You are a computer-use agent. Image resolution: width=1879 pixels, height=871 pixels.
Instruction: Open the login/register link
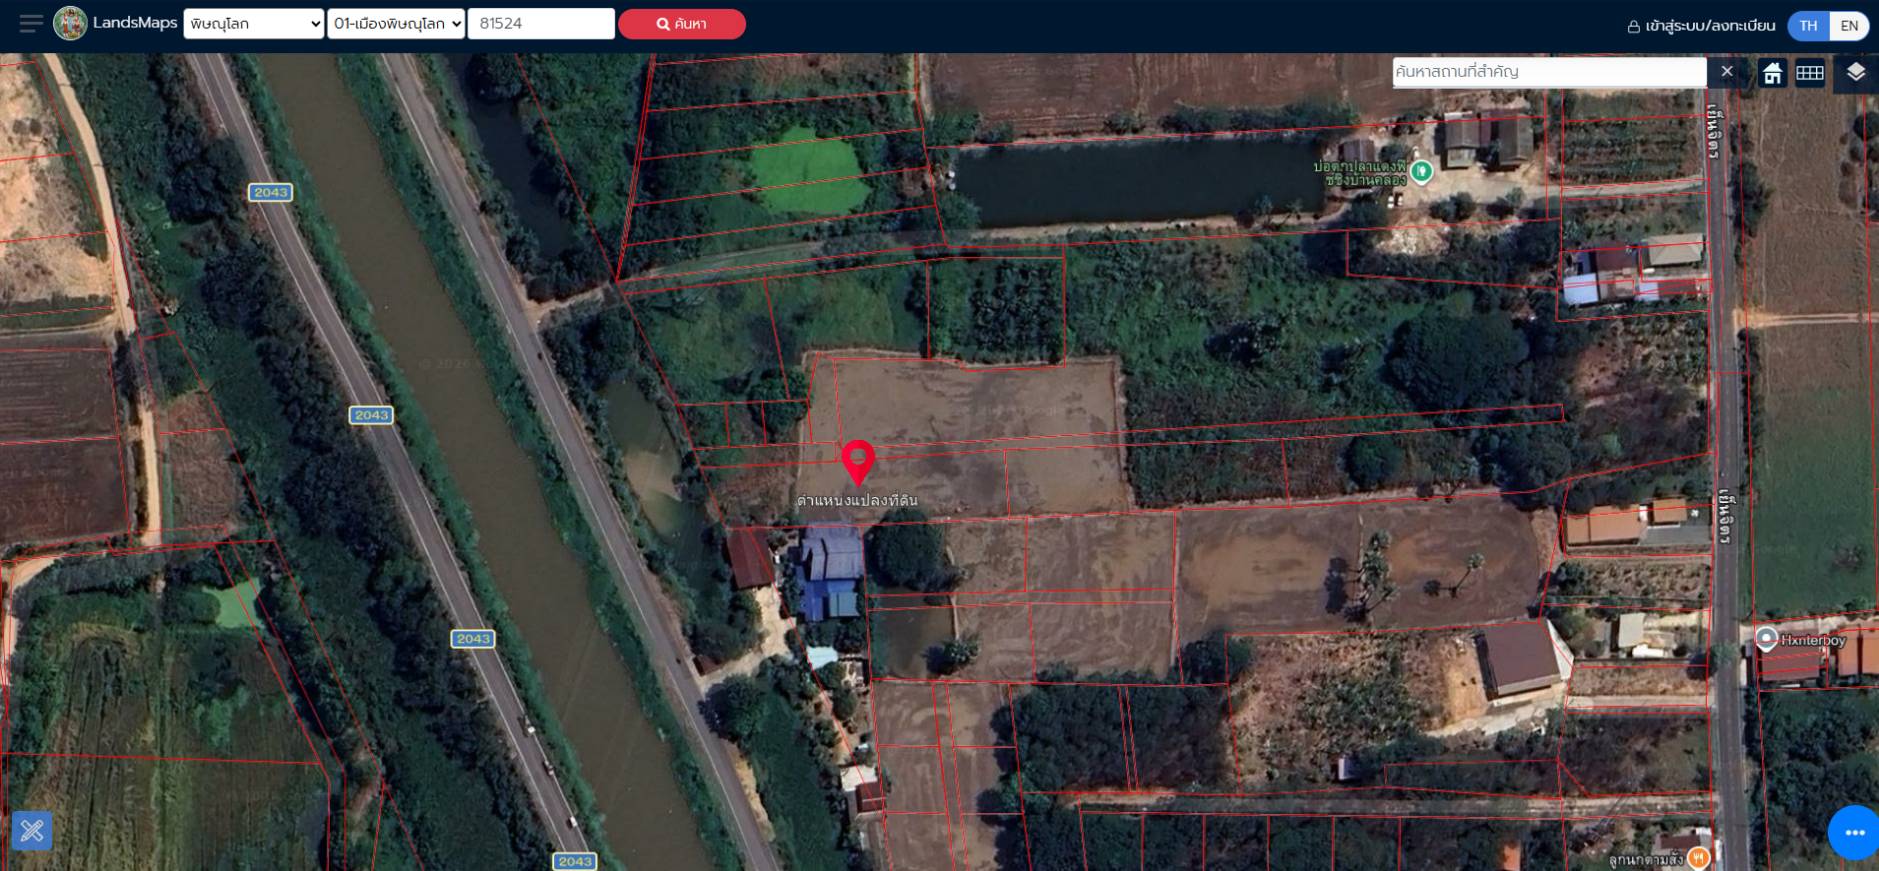click(x=1701, y=26)
